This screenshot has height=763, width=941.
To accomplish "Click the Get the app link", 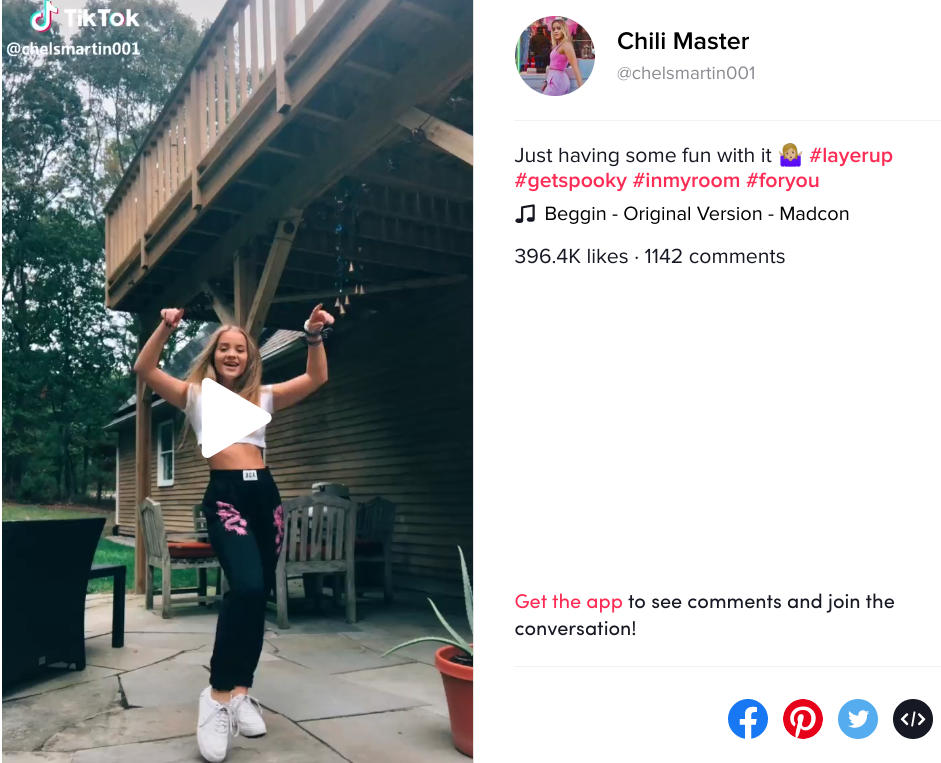I will 568,602.
